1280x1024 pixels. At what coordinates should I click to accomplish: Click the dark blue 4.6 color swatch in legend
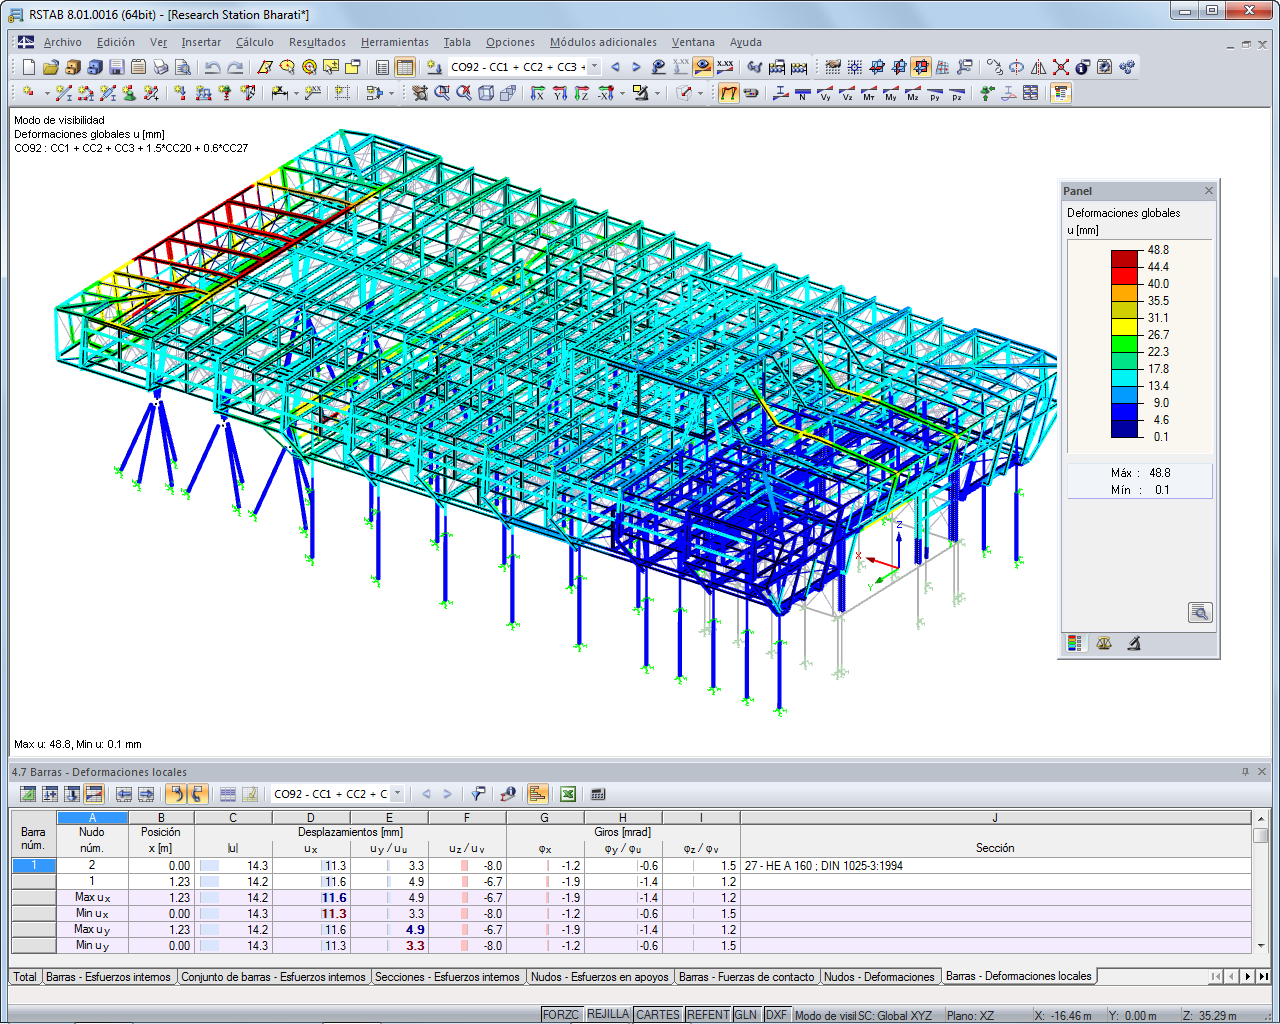[x=1125, y=428]
